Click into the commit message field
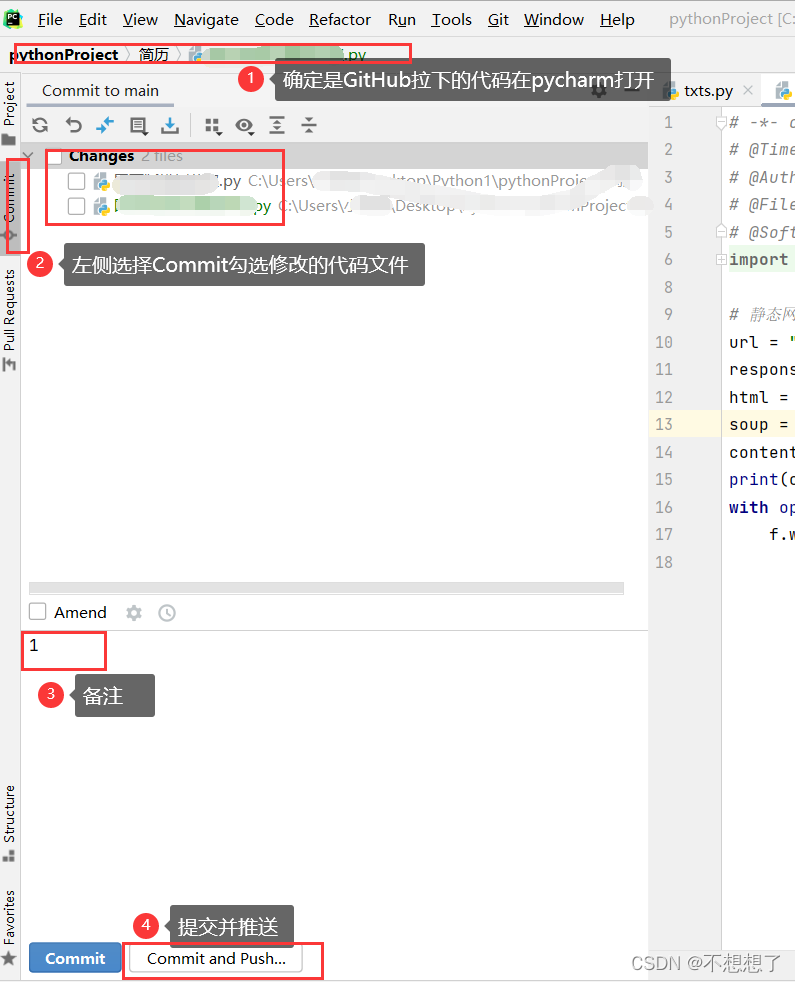 335,783
